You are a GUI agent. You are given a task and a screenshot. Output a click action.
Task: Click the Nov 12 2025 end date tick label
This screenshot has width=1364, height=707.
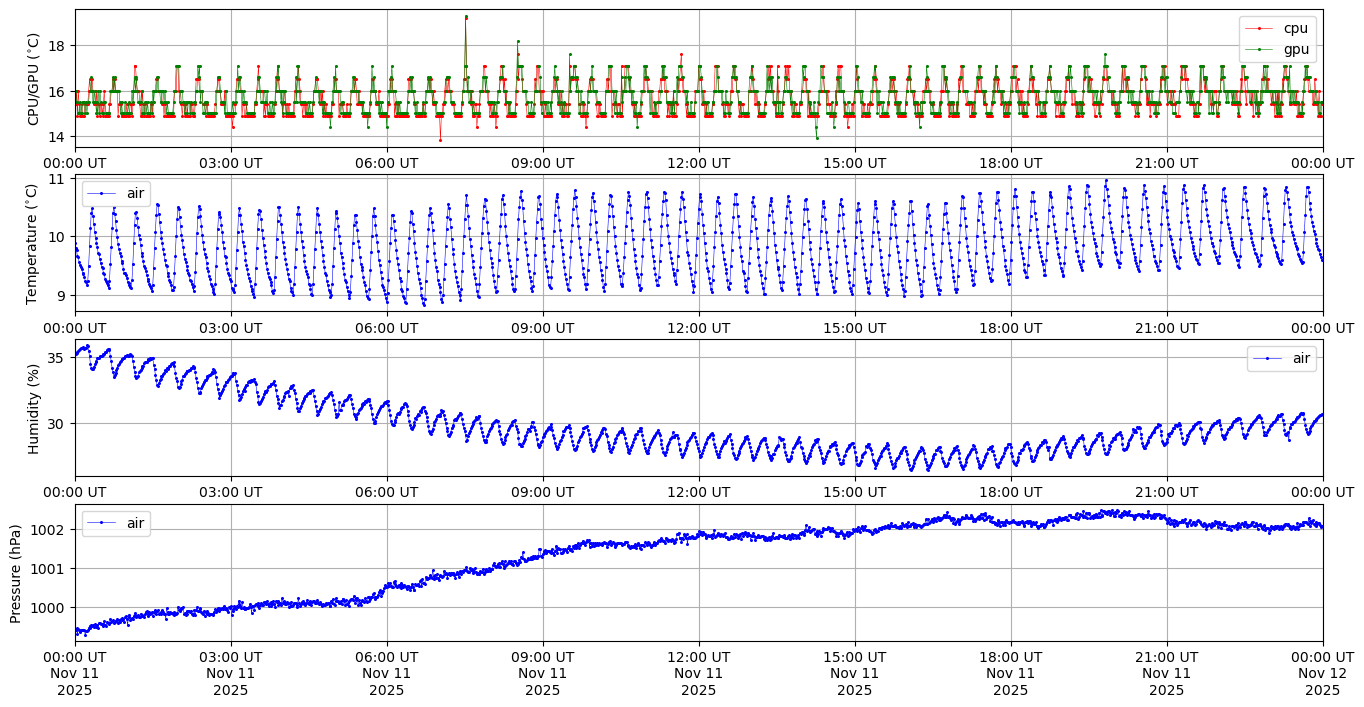coord(1322,673)
